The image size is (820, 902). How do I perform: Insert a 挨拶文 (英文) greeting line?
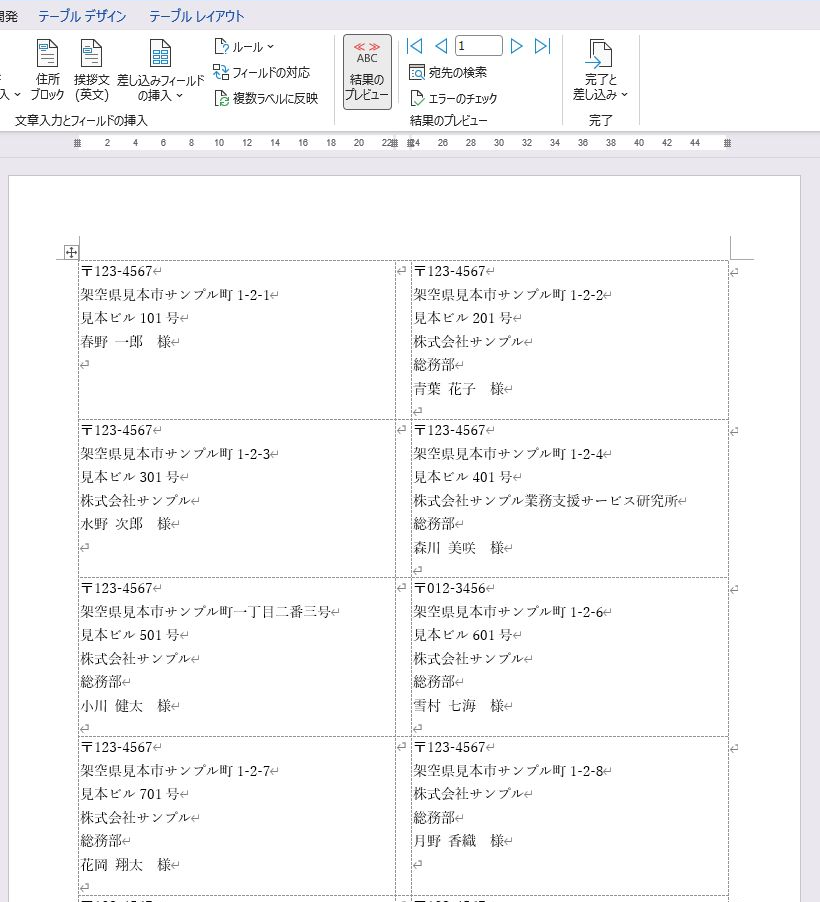point(91,70)
